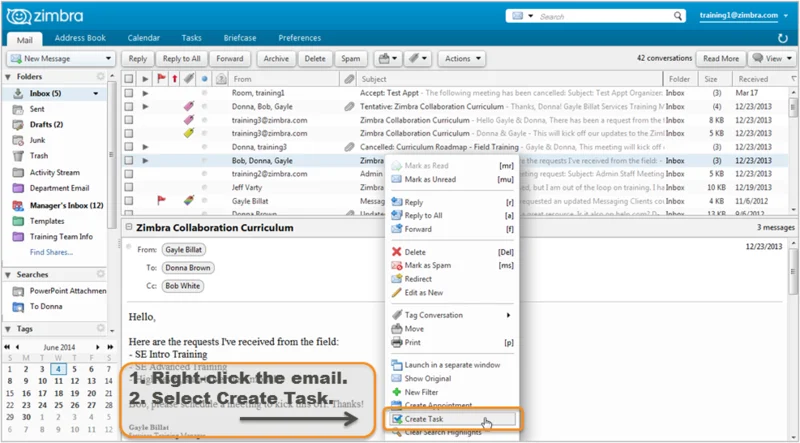Tick the select-all checkbox in the list header

128,78
